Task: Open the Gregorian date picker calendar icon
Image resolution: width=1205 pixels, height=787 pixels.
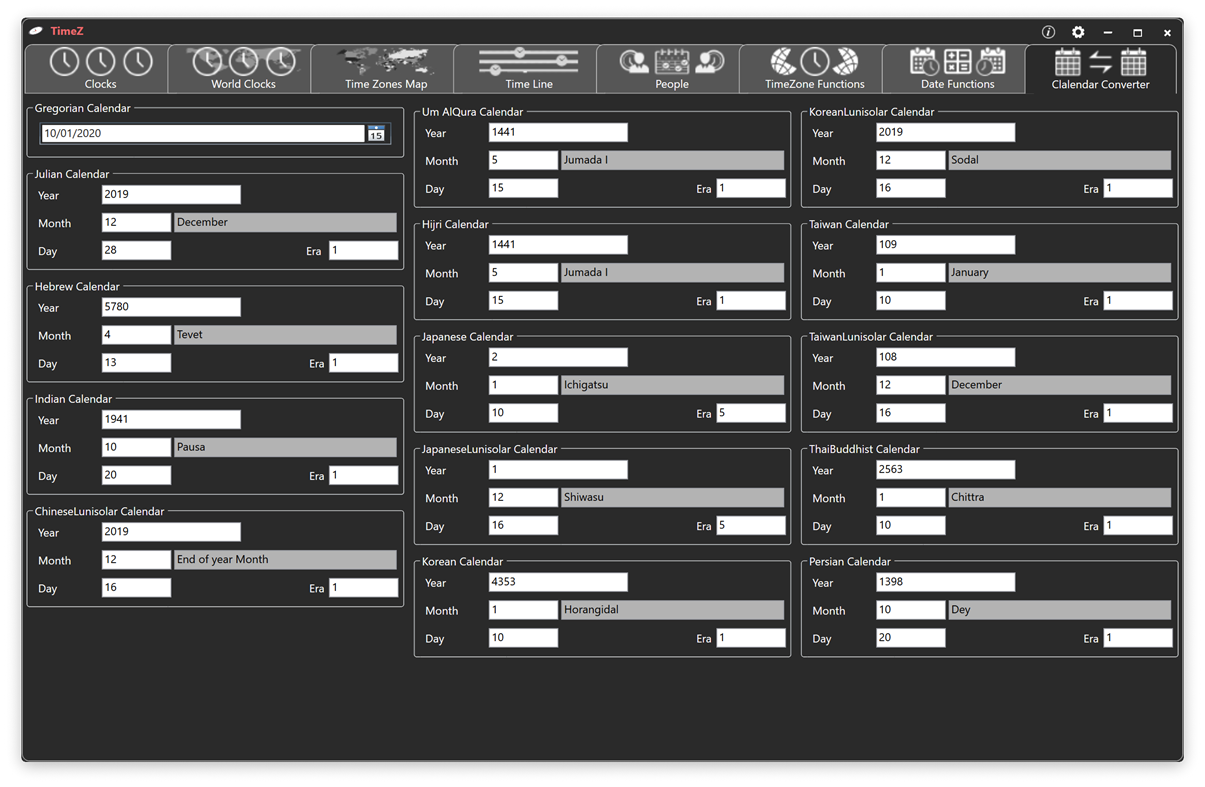Action: click(x=376, y=133)
